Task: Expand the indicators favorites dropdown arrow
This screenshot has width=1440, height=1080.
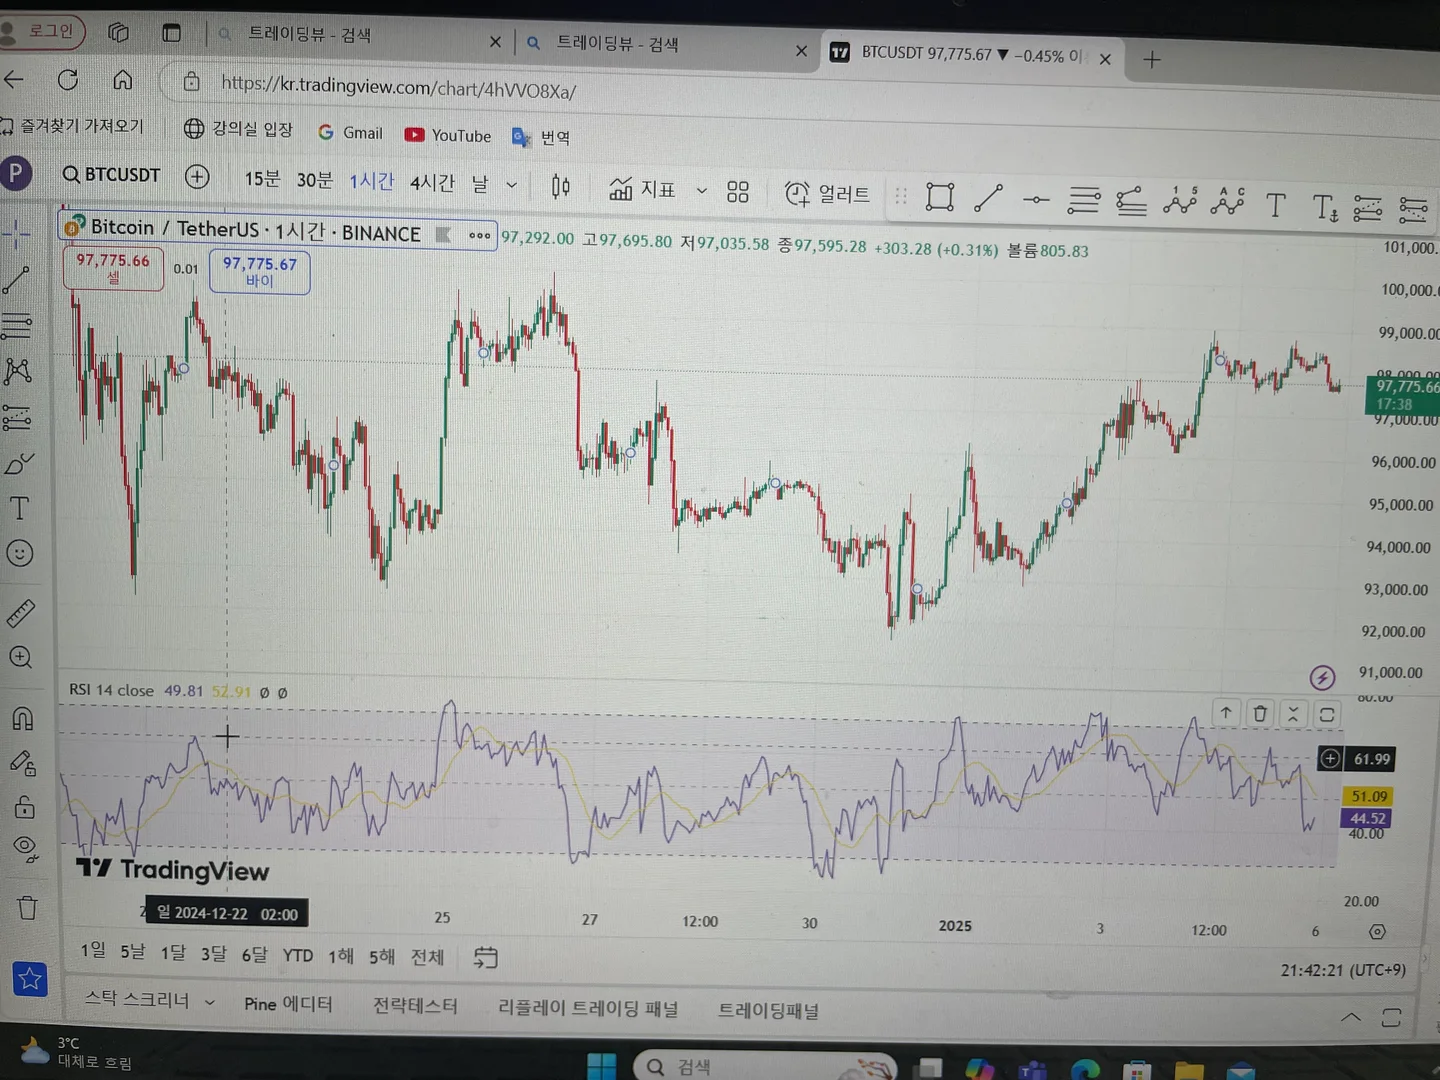Action: pyautogui.click(x=702, y=190)
